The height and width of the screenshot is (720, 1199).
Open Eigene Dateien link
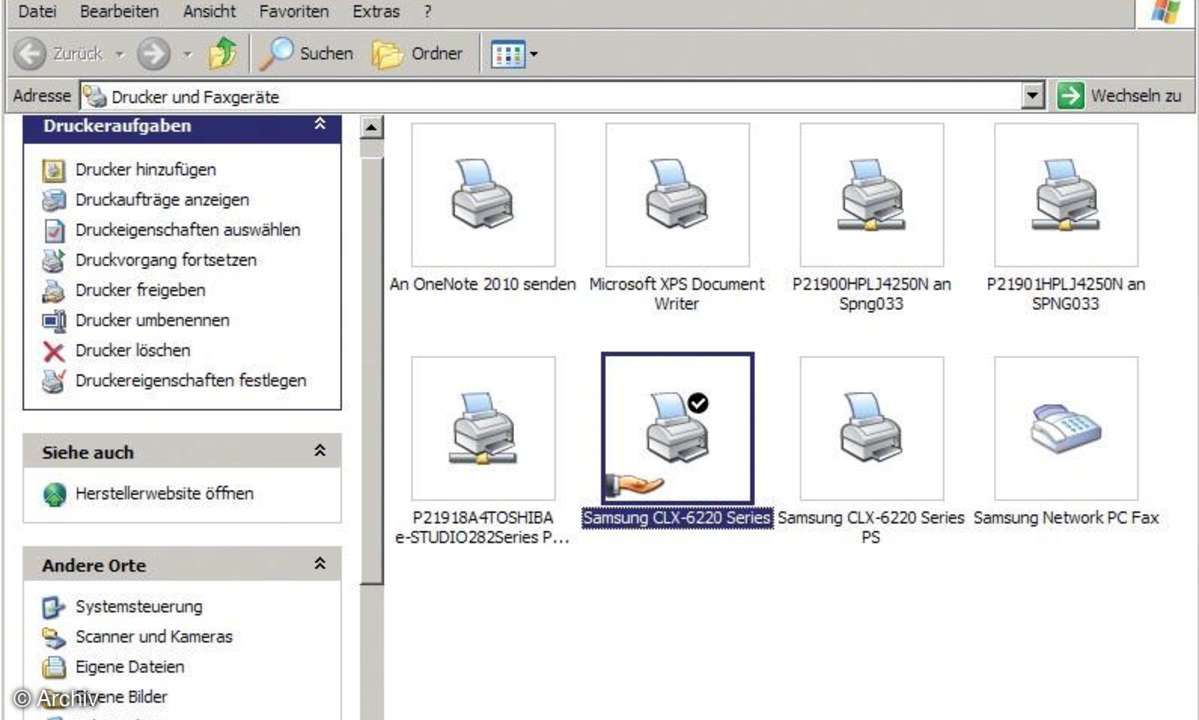pyautogui.click(x=130, y=666)
